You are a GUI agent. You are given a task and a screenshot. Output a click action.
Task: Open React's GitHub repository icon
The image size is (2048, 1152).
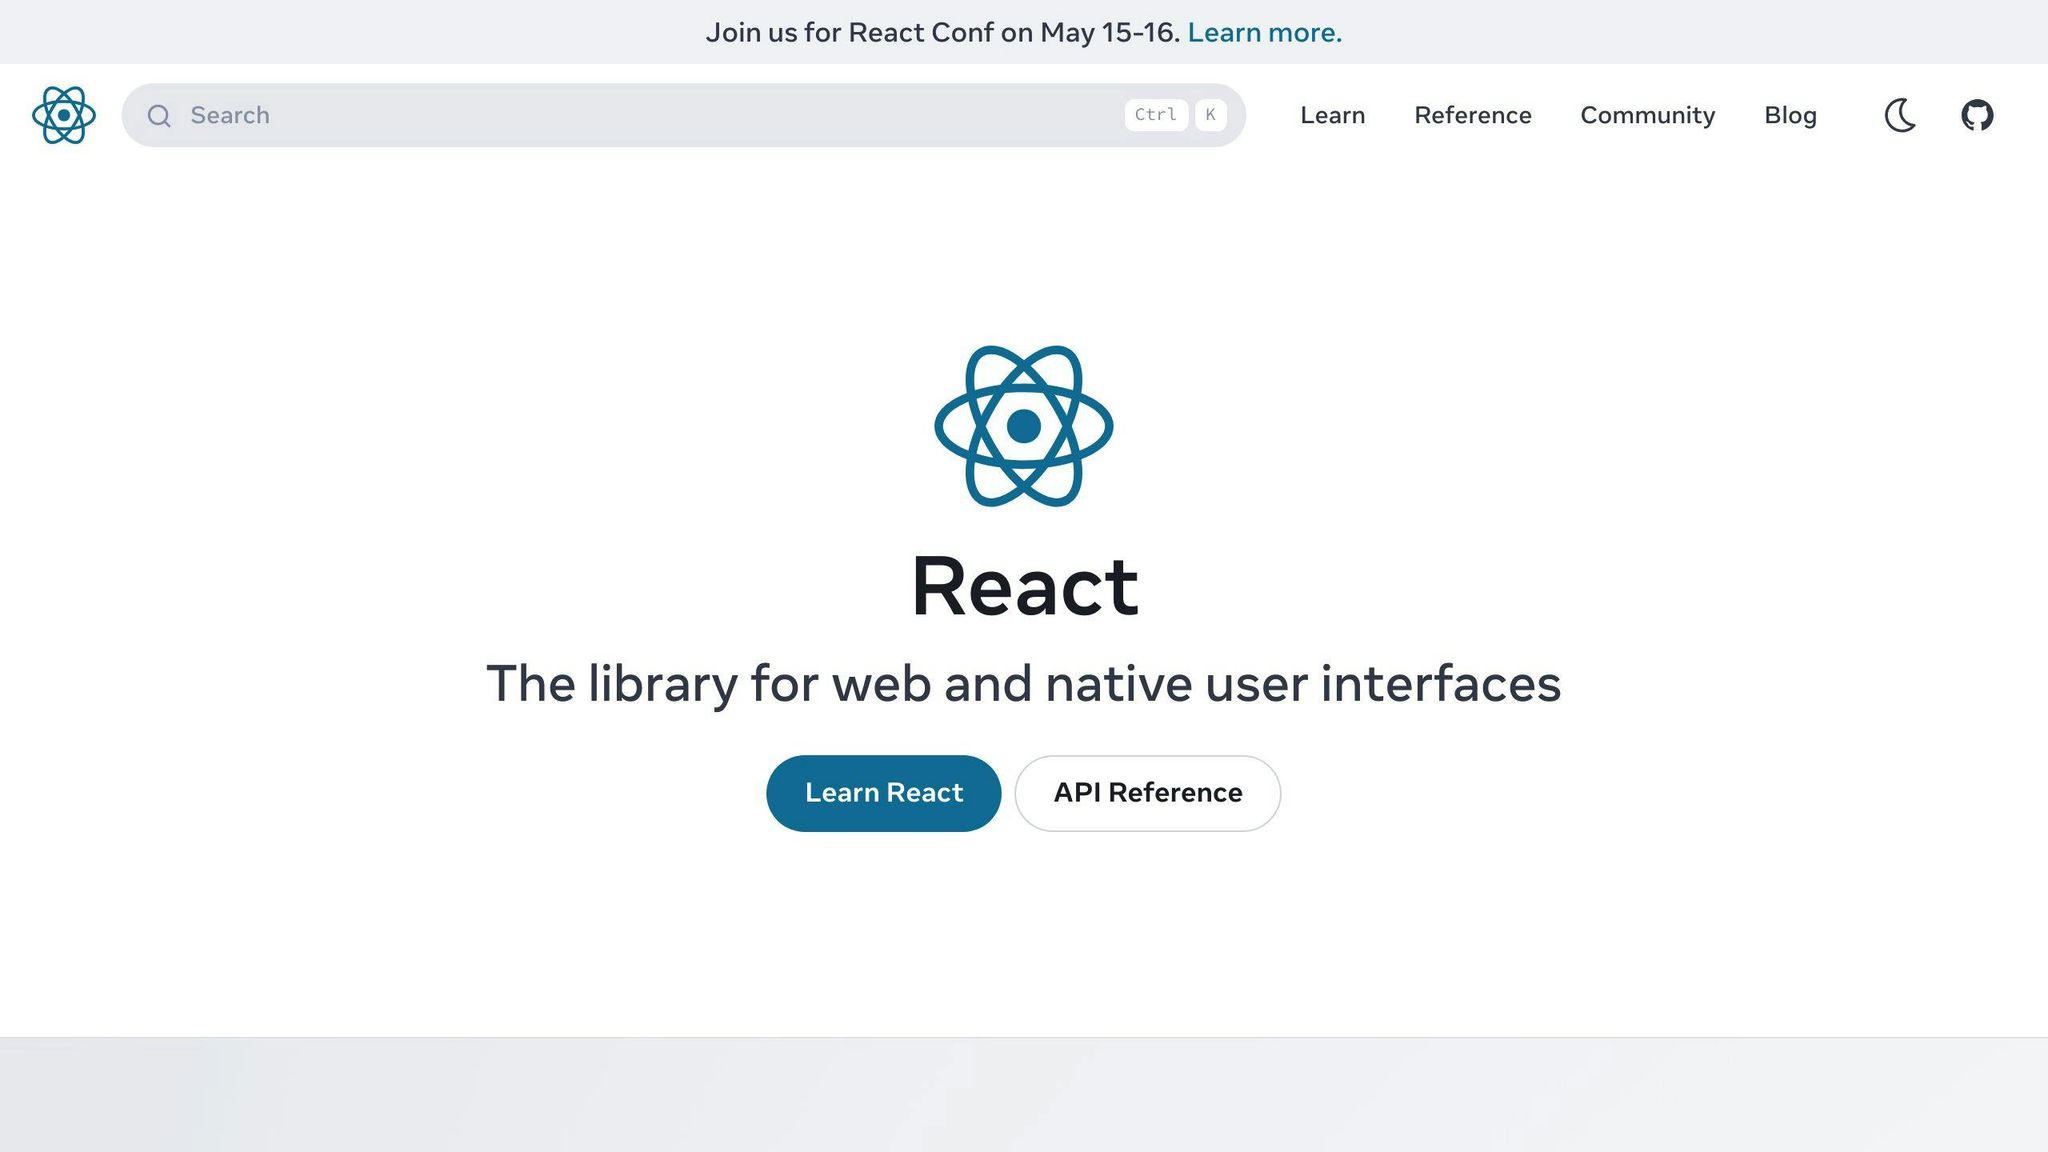click(1977, 115)
